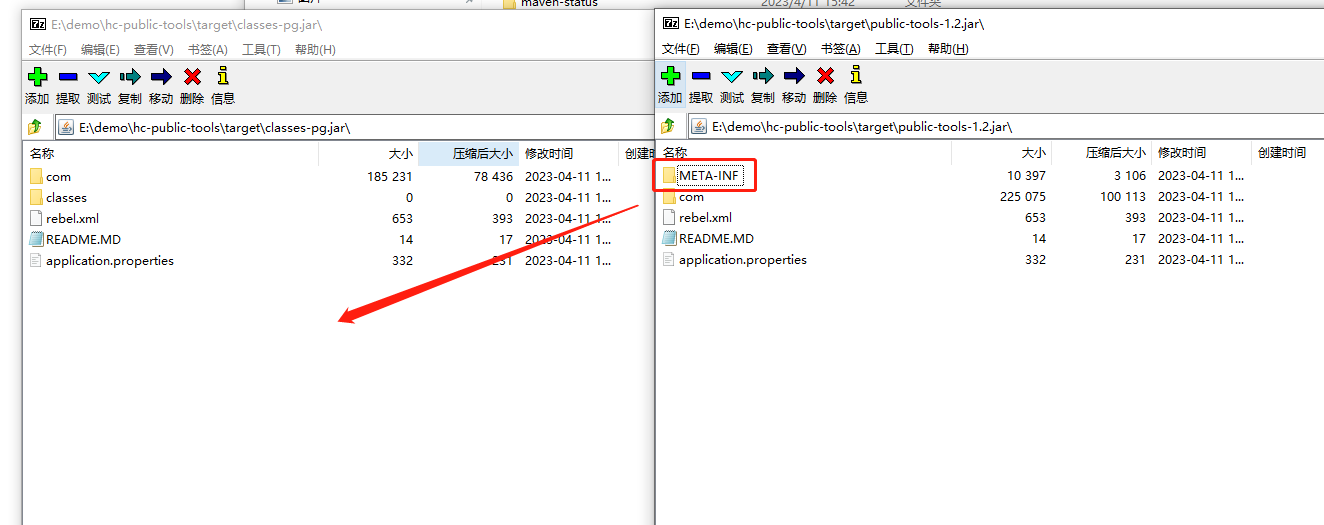Select README.MD in public-tools-1.2.jar window
Screen dimensions: 1324x525
coord(716,239)
